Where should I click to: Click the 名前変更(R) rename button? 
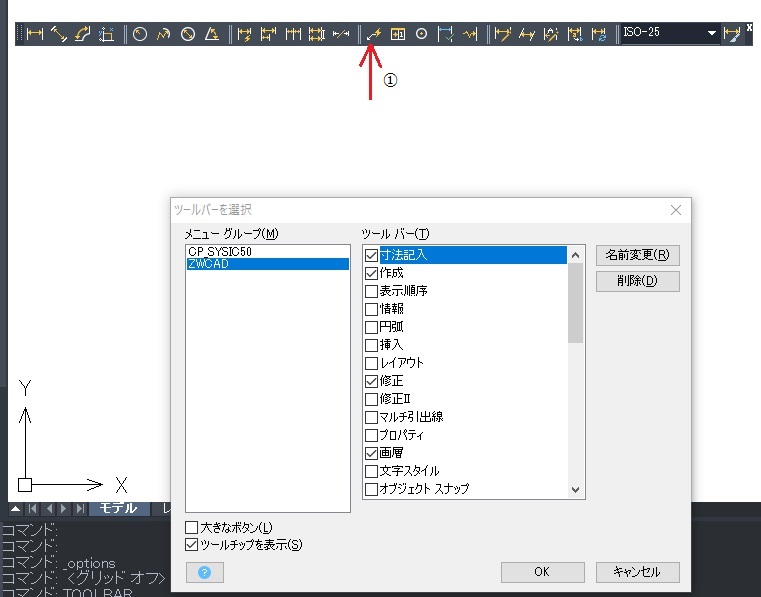pyautogui.click(x=637, y=255)
